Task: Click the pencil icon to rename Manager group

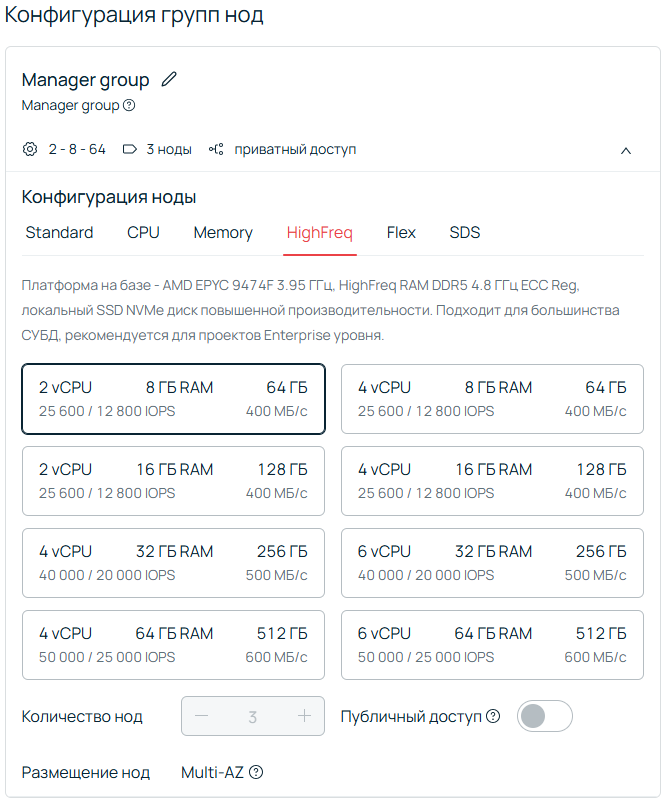Action: point(169,80)
